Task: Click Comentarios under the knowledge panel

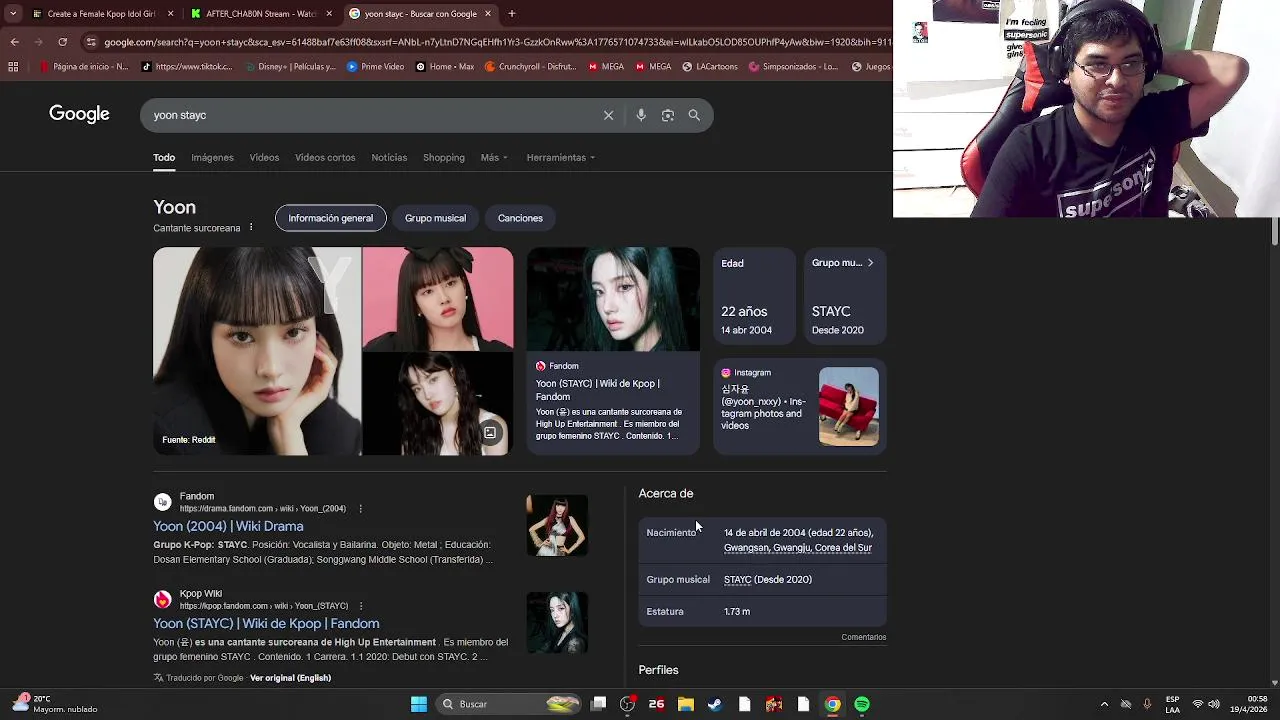Action: coord(864,637)
